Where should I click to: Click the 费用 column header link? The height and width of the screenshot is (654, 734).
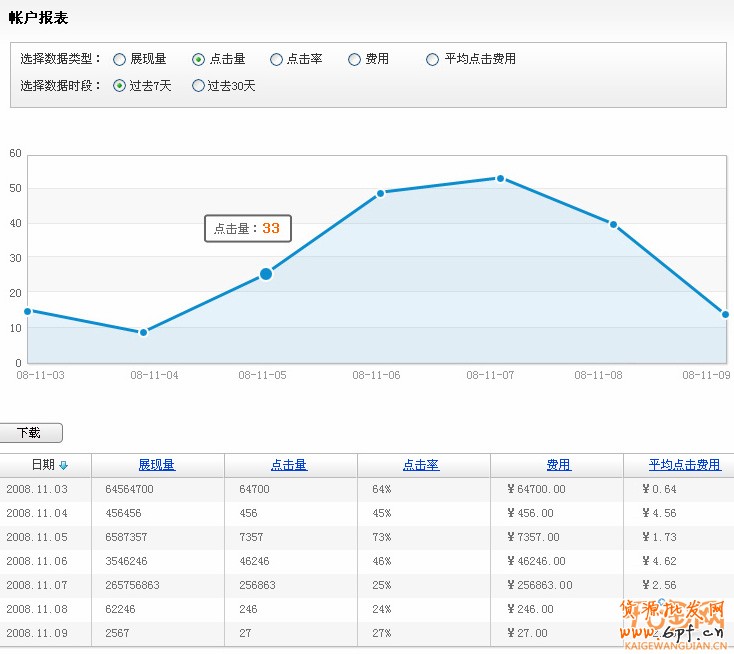coord(558,465)
